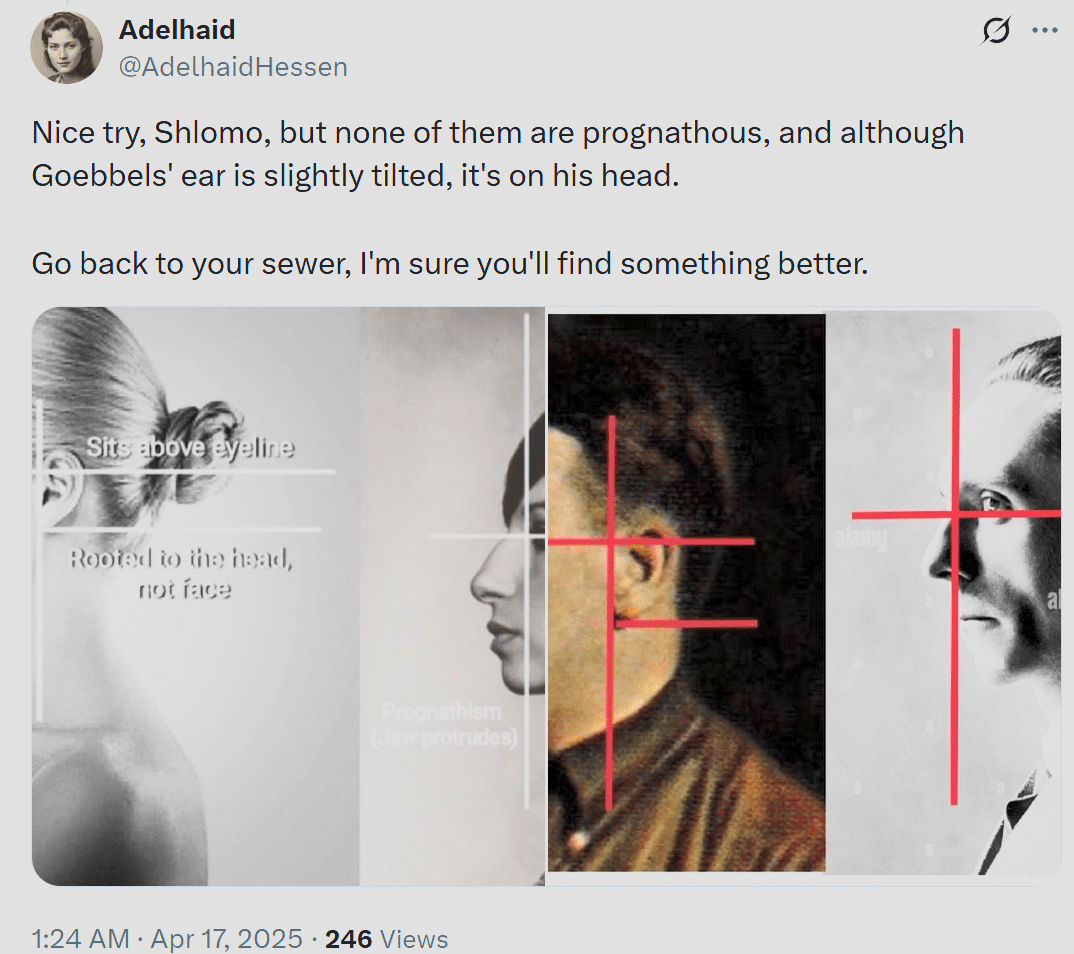The height and width of the screenshot is (954, 1074).
Task: Click Adelhaid's round profile avatar
Action: tap(66, 48)
